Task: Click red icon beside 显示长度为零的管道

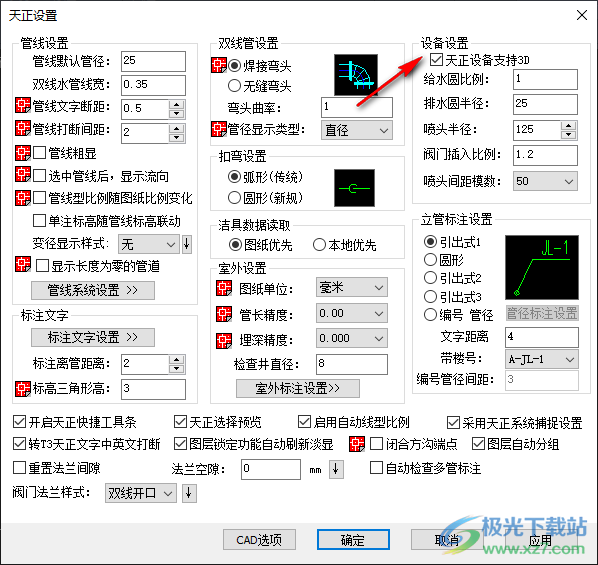Action: [x=23, y=264]
